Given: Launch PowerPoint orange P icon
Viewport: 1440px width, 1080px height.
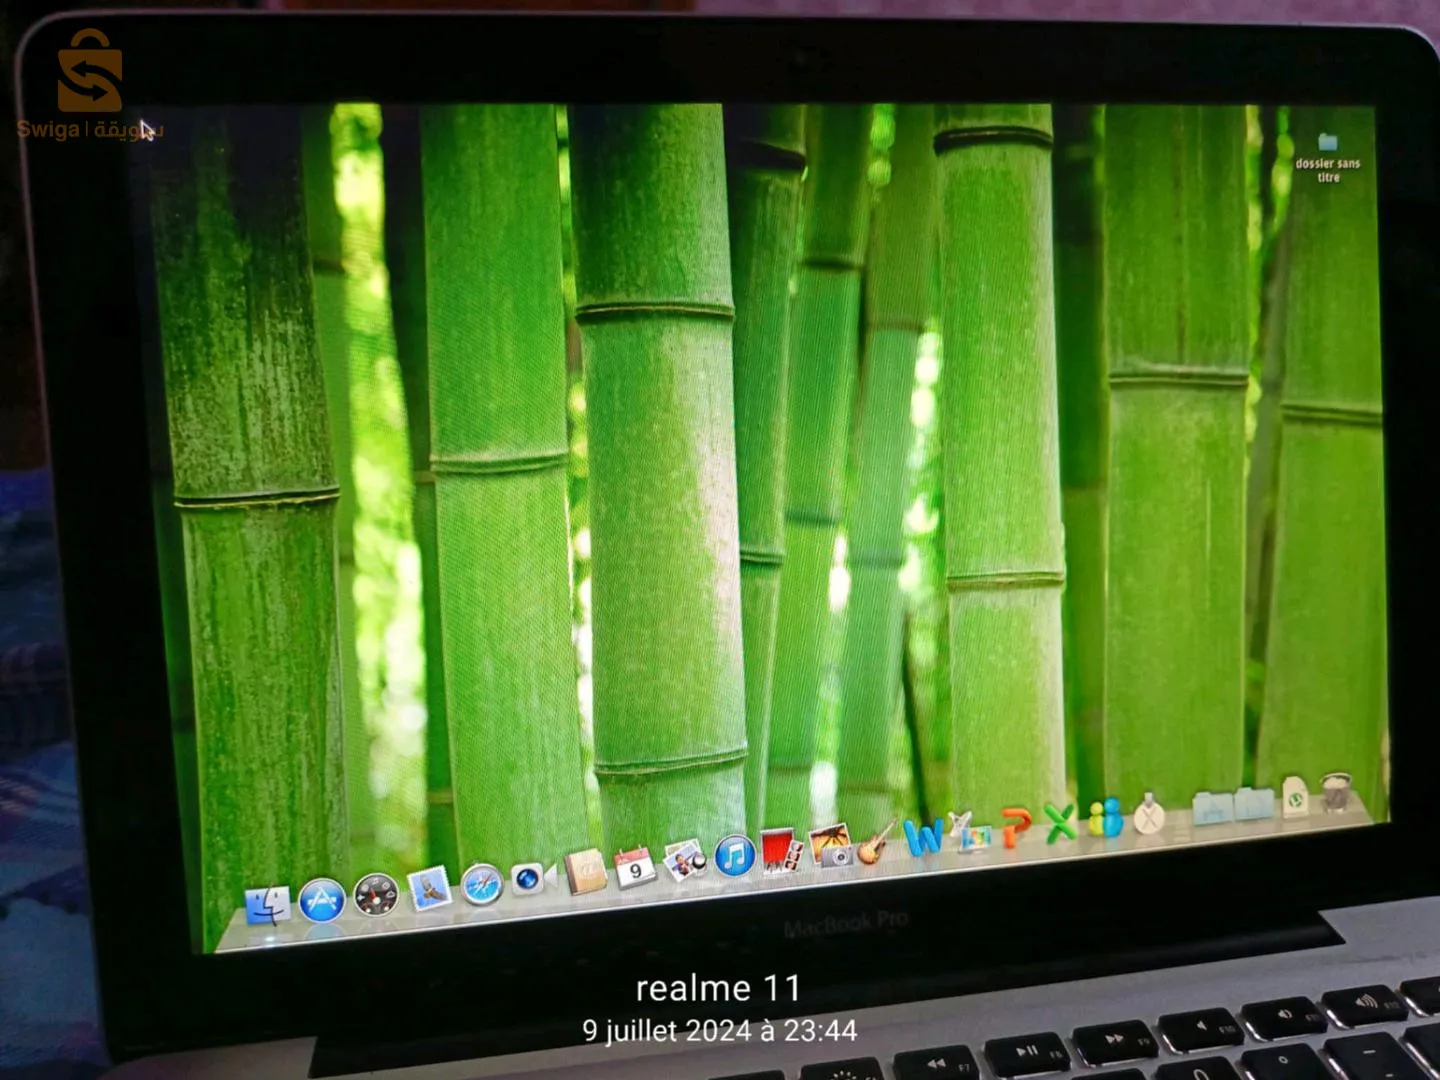Looking at the screenshot, I should [x=1016, y=827].
